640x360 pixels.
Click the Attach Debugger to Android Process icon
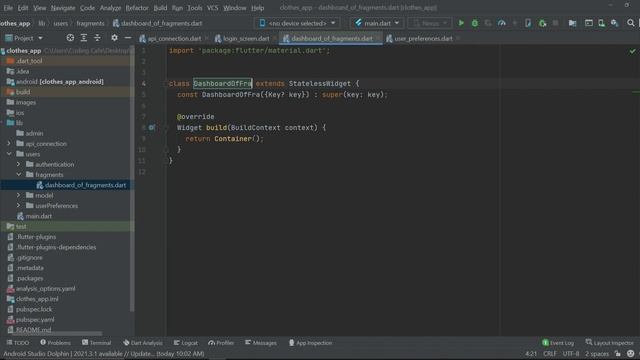[x=542, y=23]
